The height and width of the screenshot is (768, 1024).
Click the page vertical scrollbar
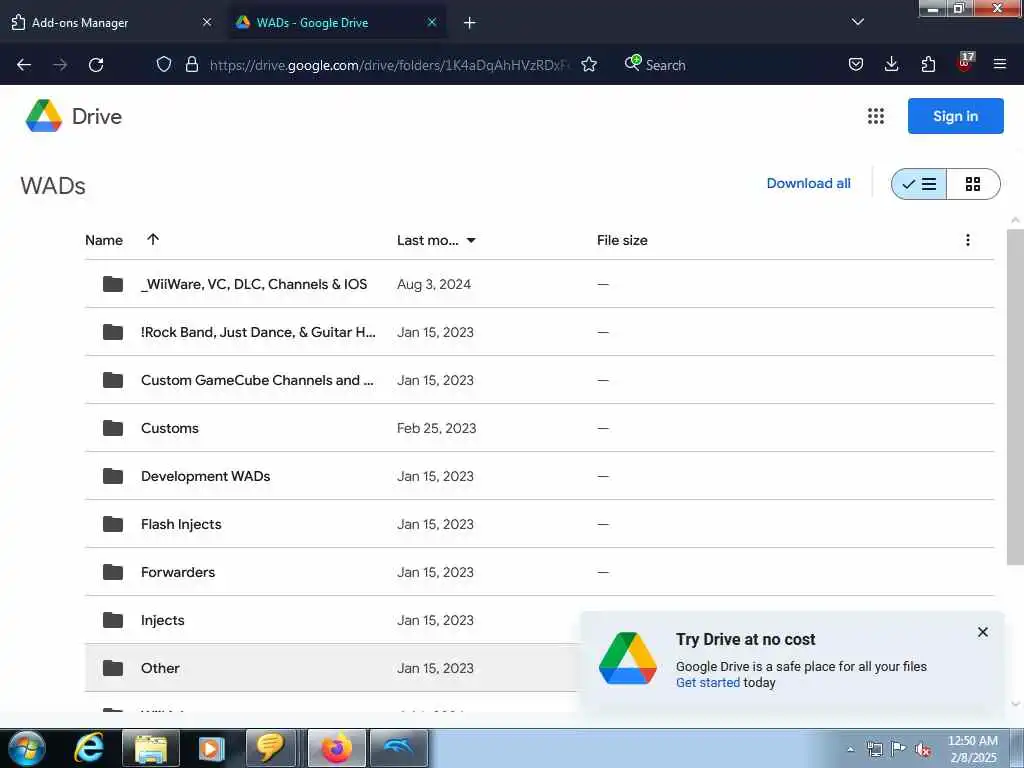point(1015,397)
